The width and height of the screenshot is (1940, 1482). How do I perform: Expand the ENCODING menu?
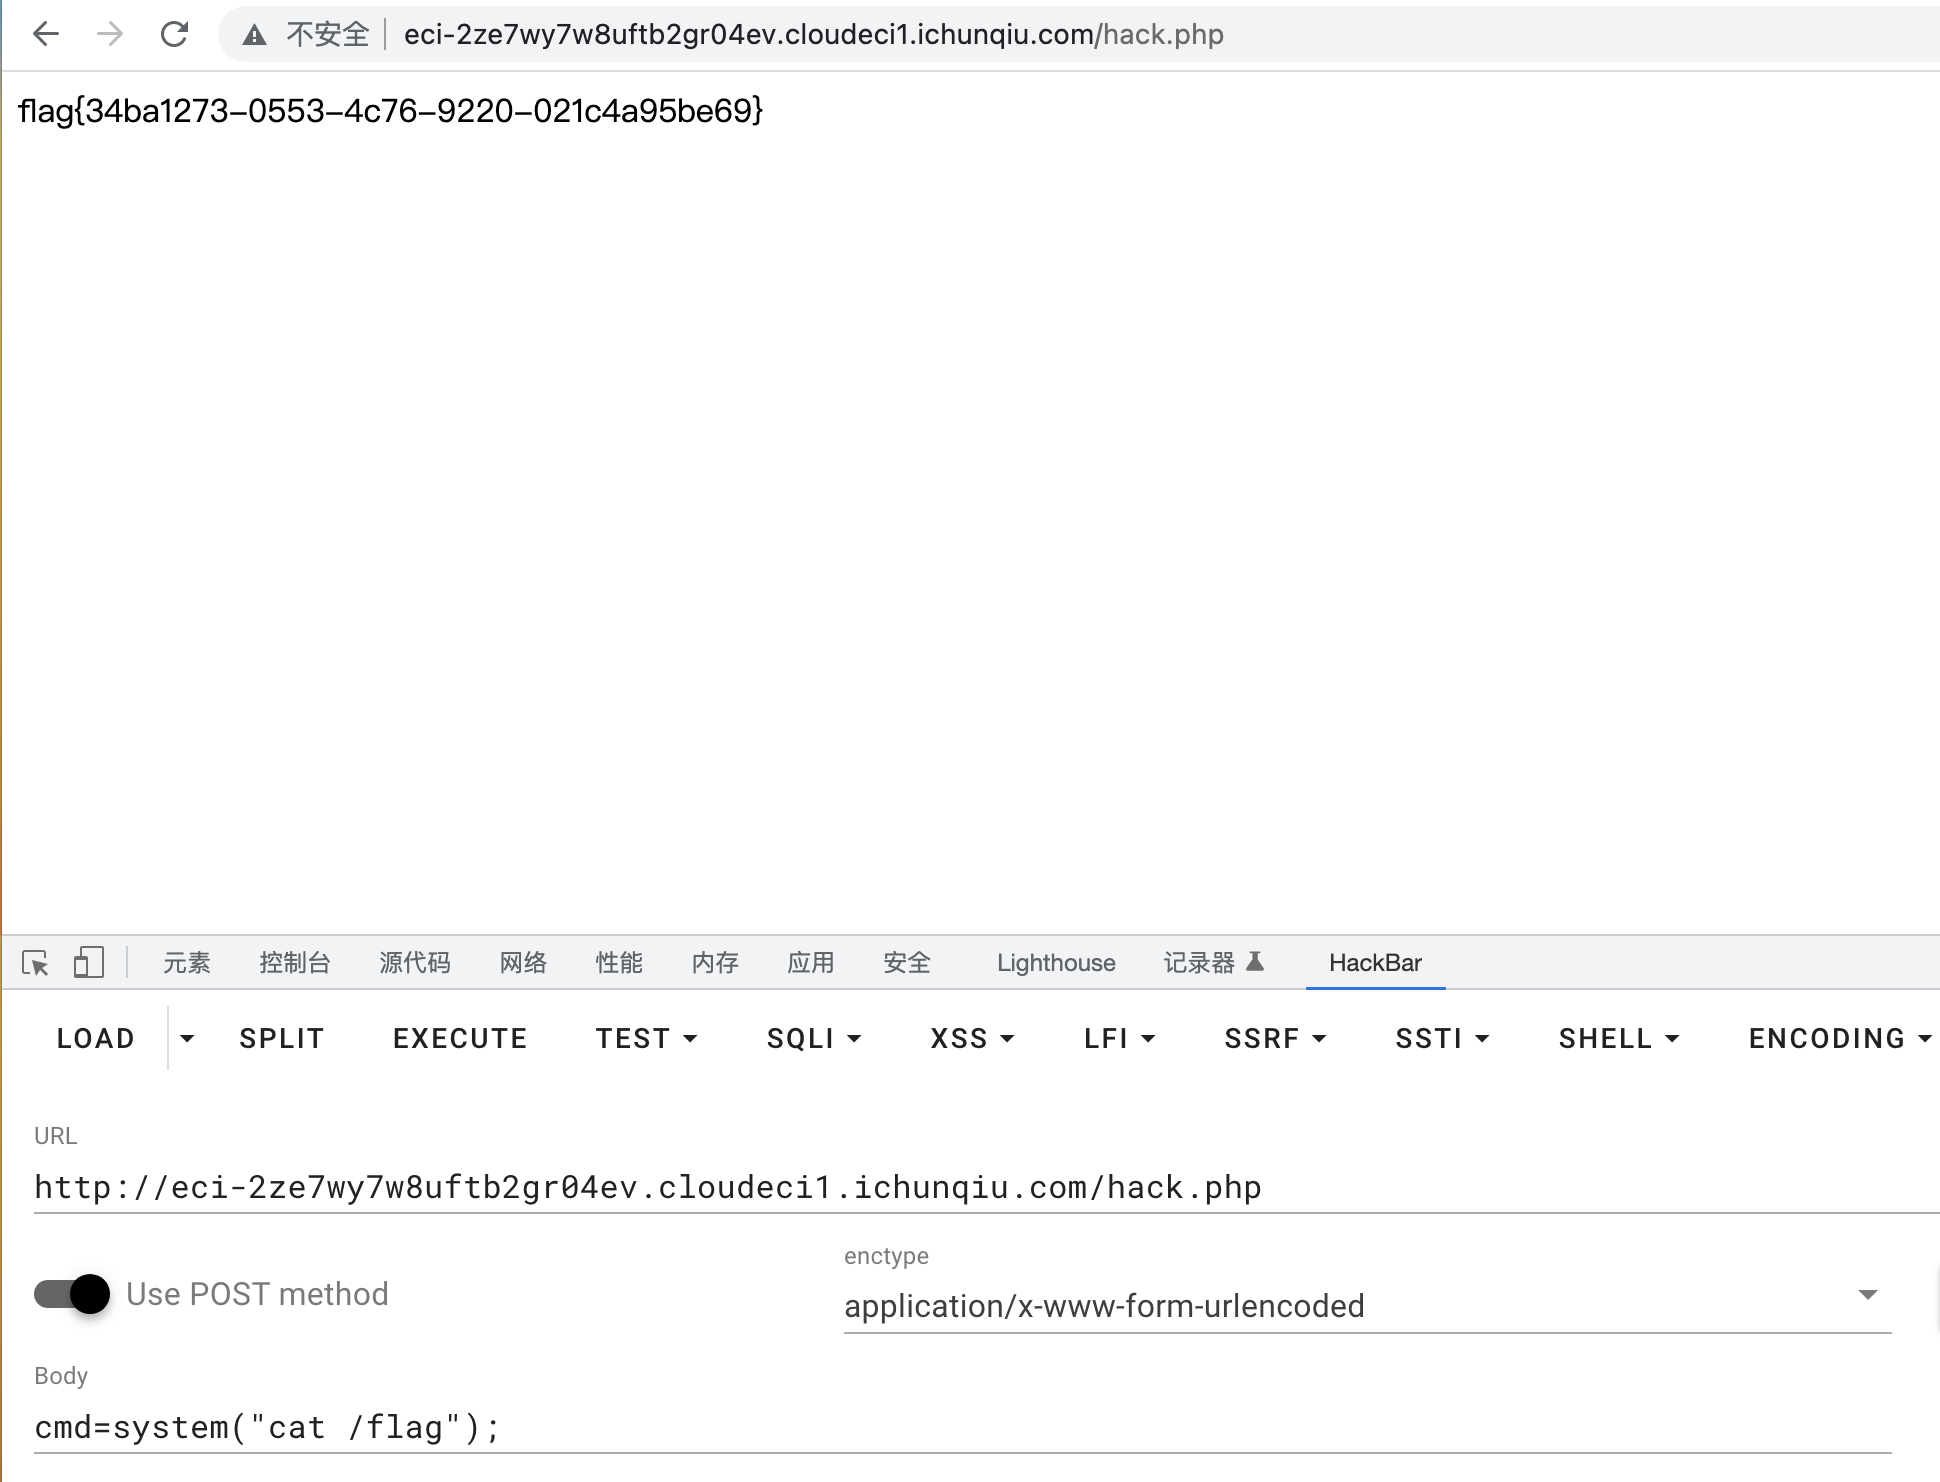pyautogui.click(x=1838, y=1039)
